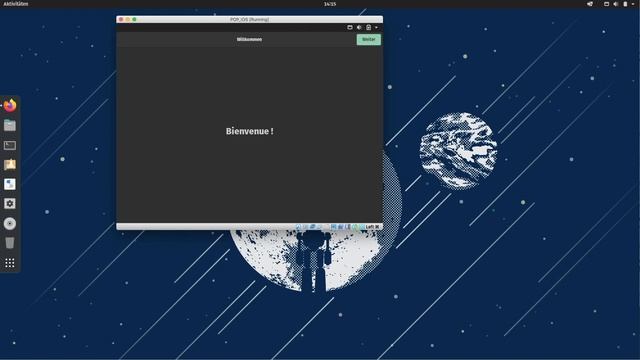Click host battery icon in top bar
640x360 pixels.
click(x=625, y=4)
